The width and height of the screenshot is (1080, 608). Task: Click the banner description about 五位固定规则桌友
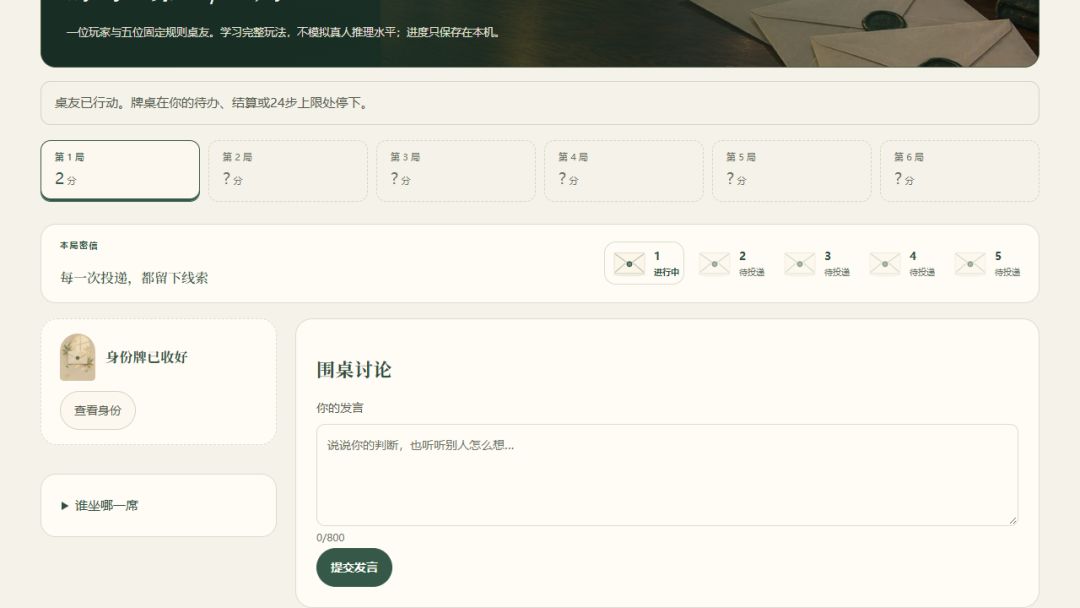(x=283, y=32)
